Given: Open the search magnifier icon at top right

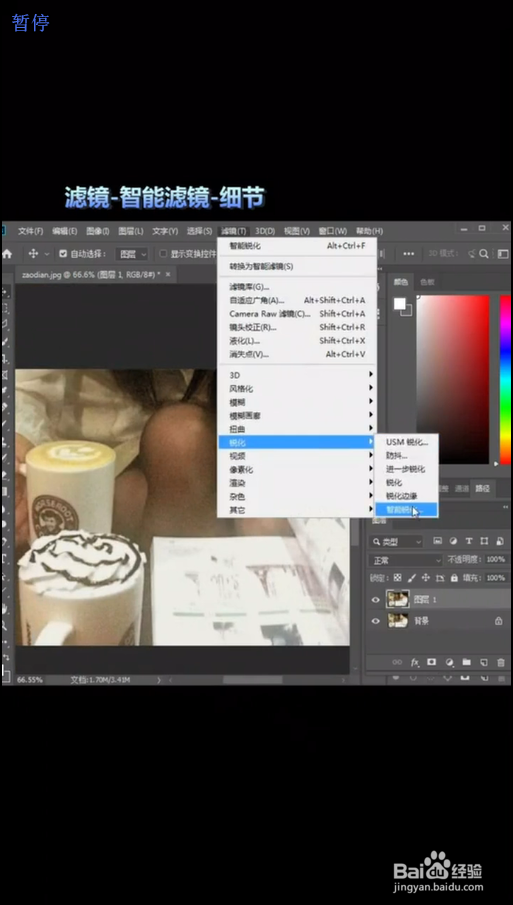Looking at the screenshot, I should (x=484, y=253).
